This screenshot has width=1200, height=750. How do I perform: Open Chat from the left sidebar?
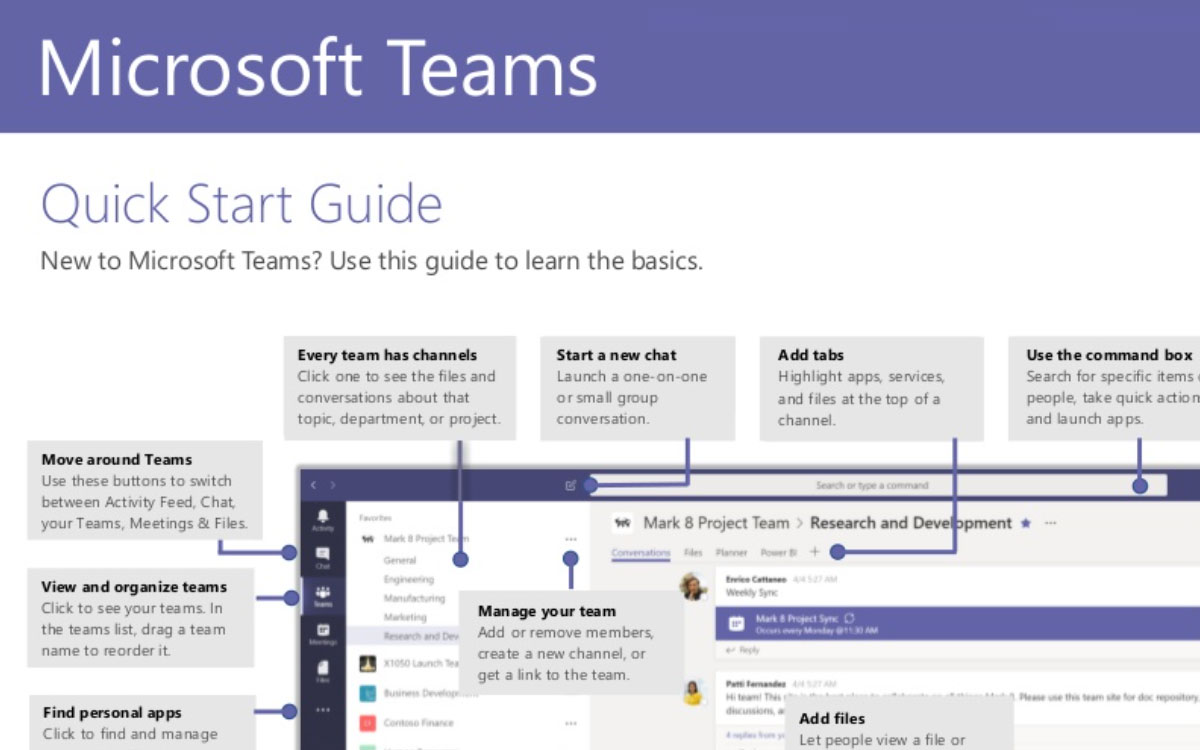pyautogui.click(x=322, y=557)
